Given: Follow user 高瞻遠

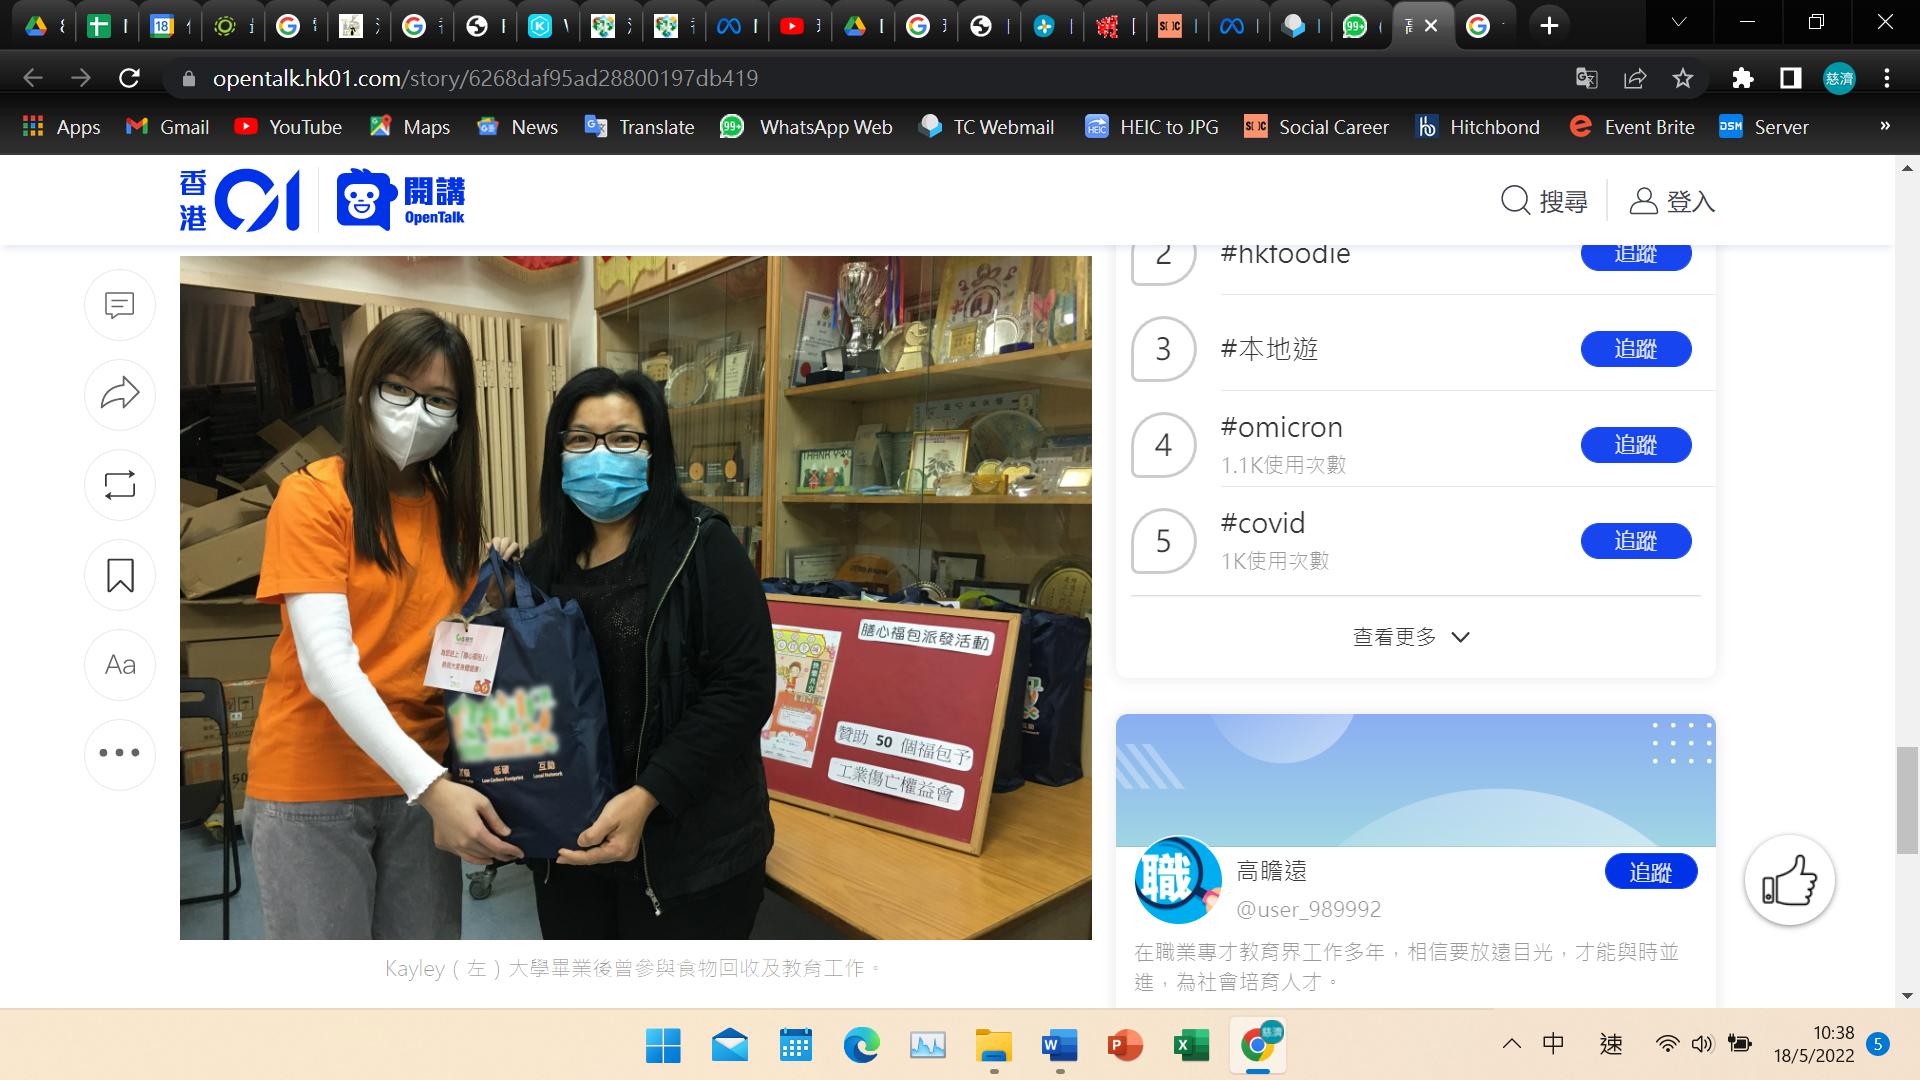Looking at the screenshot, I should [1650, 872].
